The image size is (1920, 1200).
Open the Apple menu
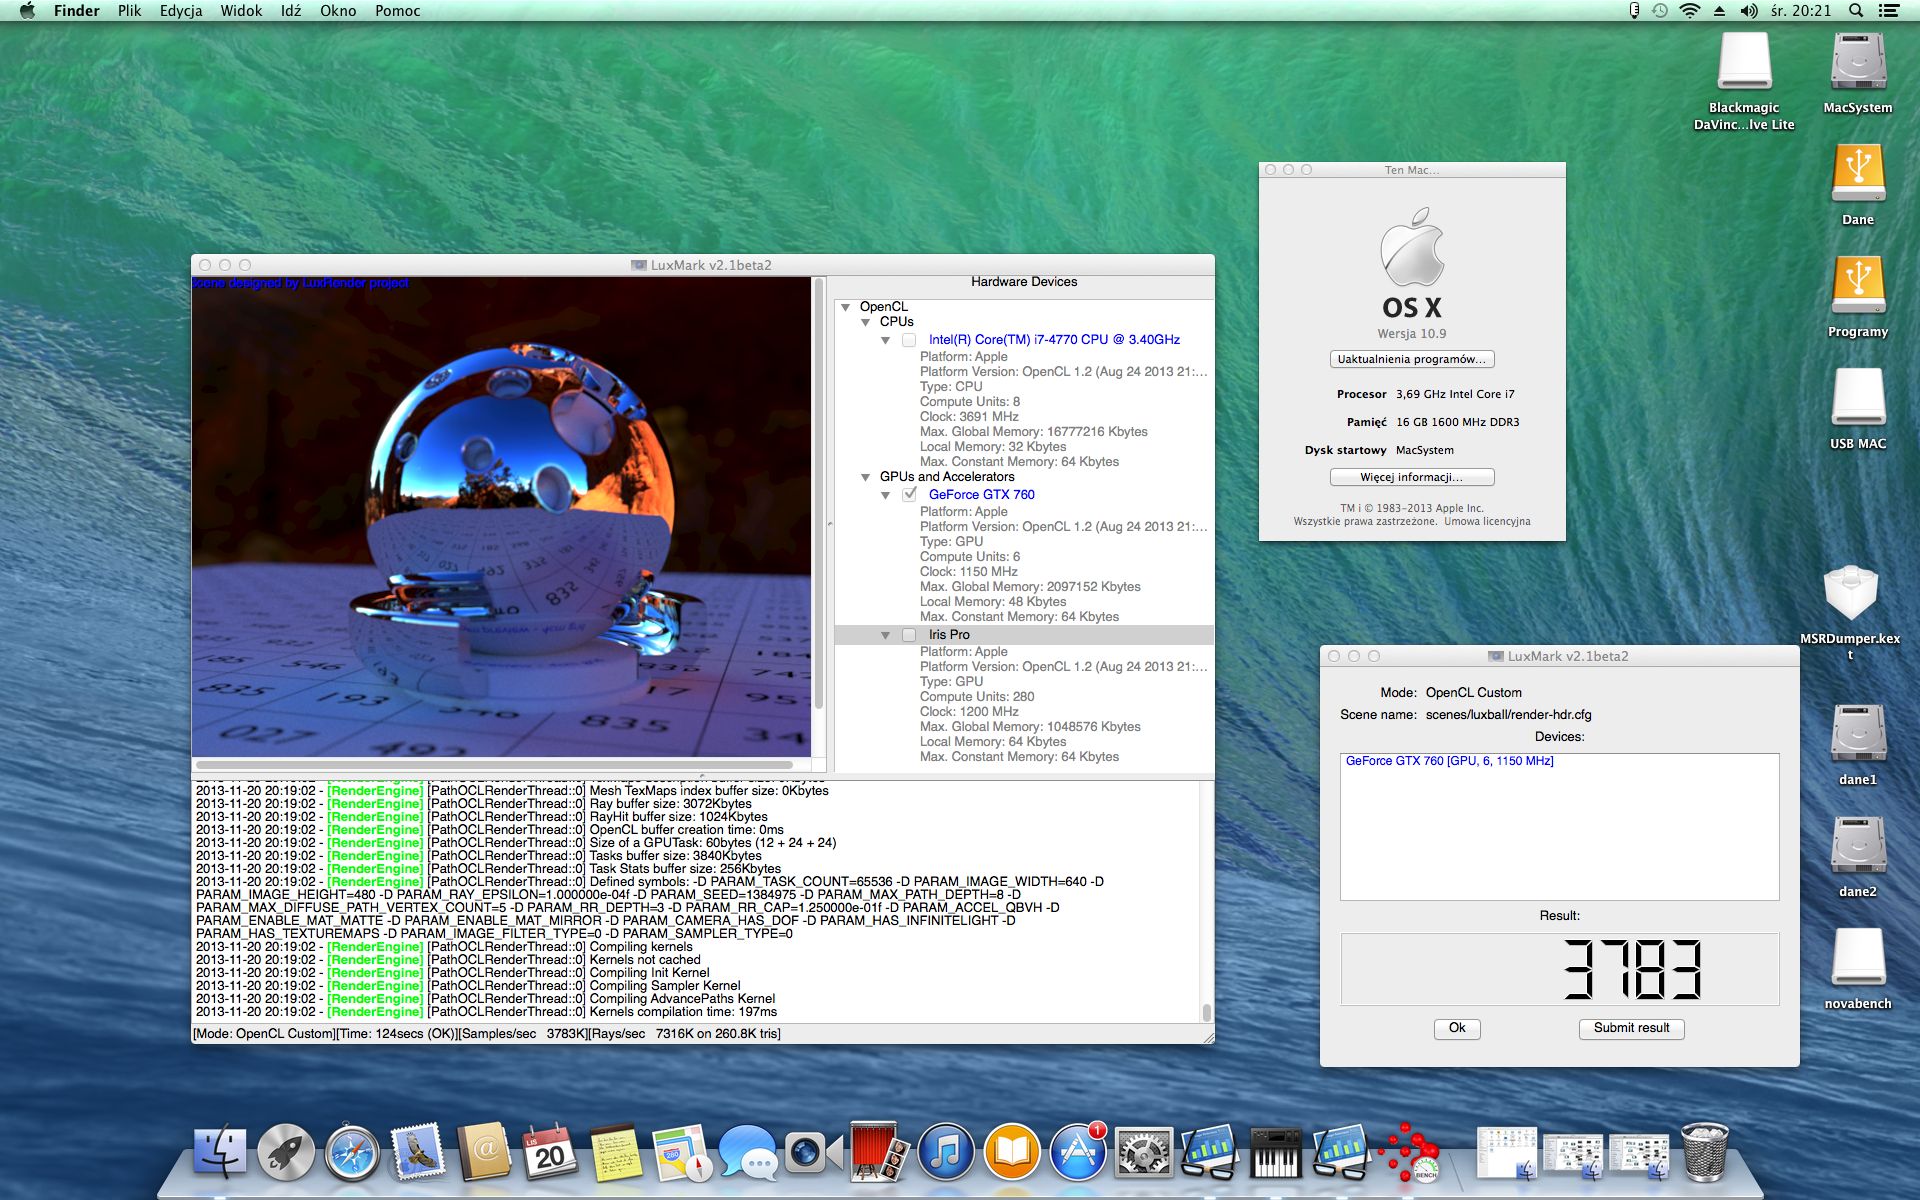(x=27, y=11)
